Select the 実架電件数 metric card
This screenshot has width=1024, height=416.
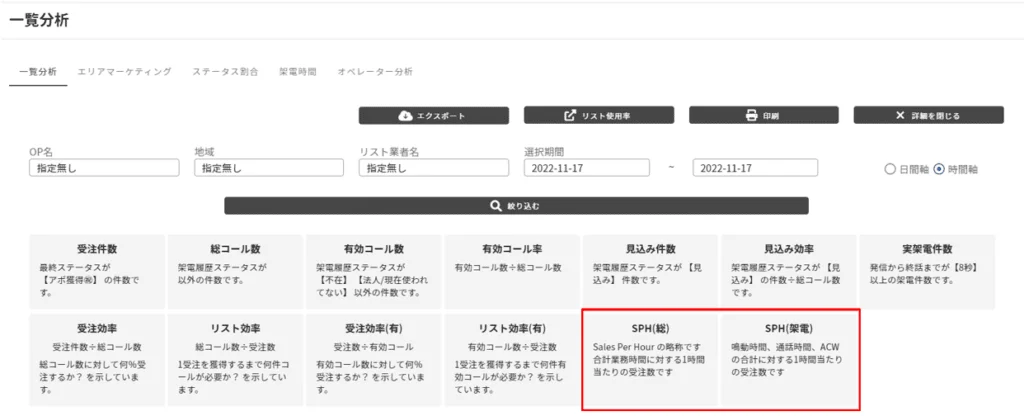pos(927,270)
